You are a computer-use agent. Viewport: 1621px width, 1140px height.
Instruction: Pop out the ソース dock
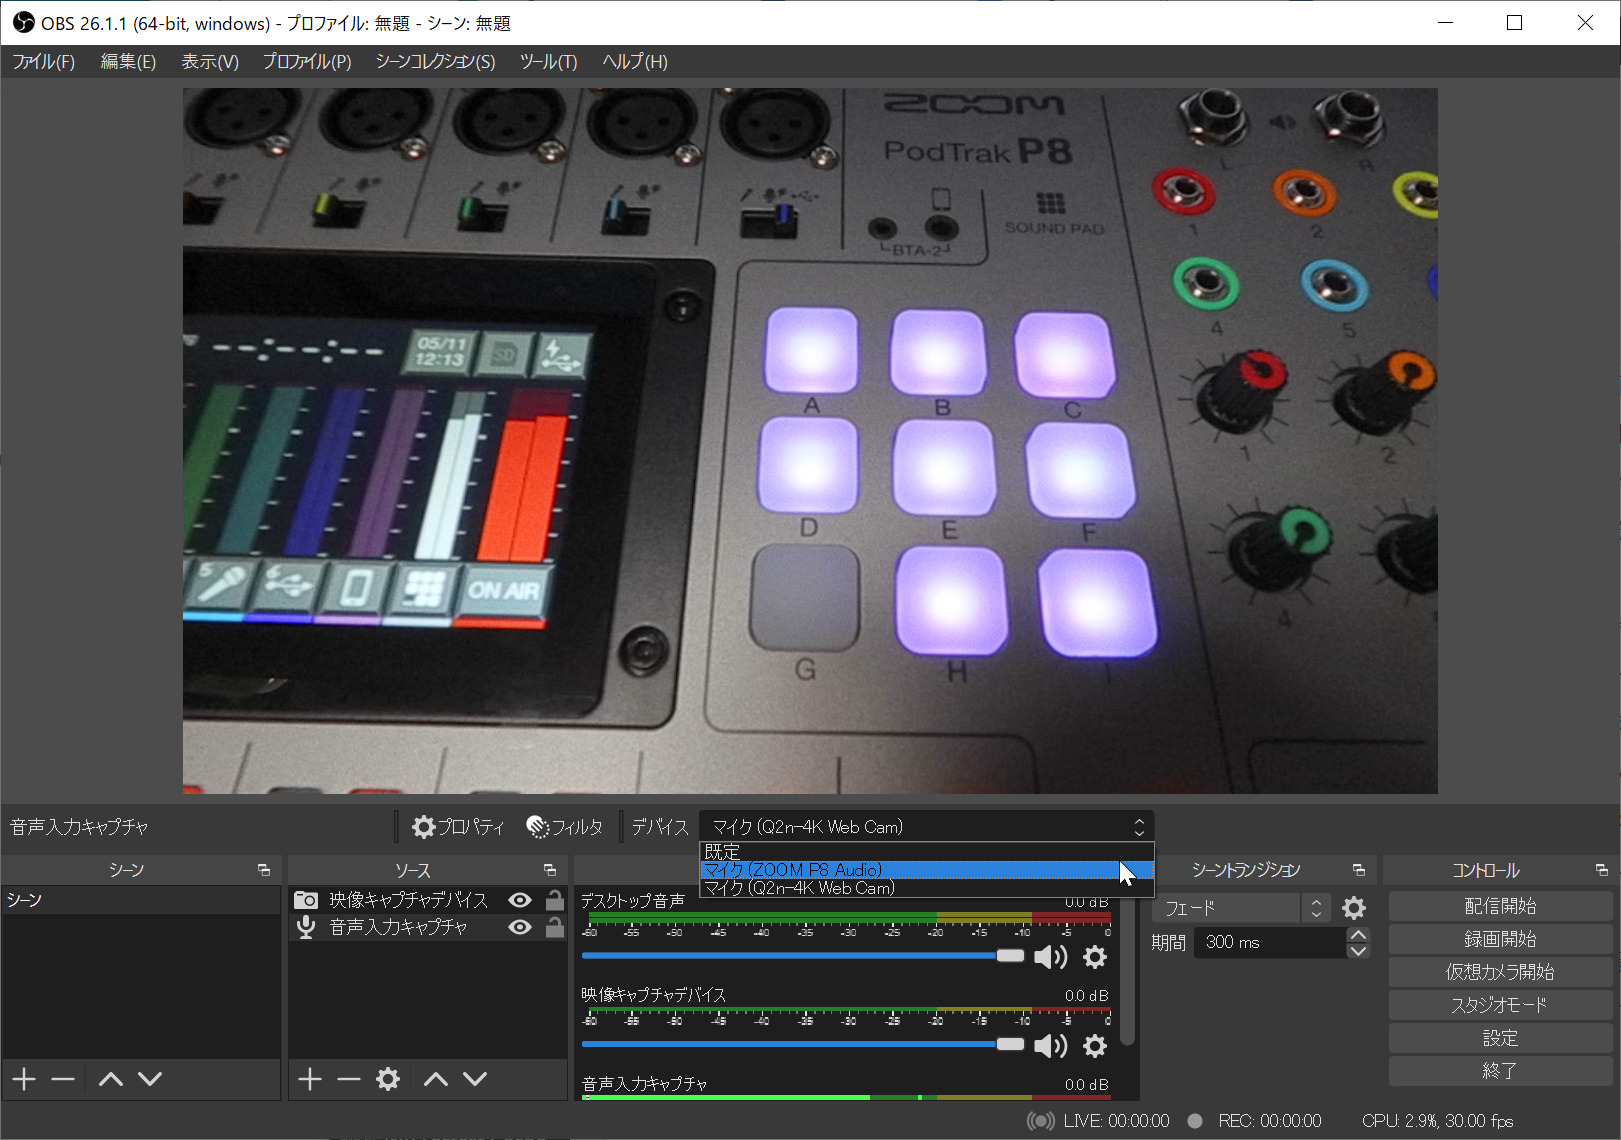click(550, 870)
